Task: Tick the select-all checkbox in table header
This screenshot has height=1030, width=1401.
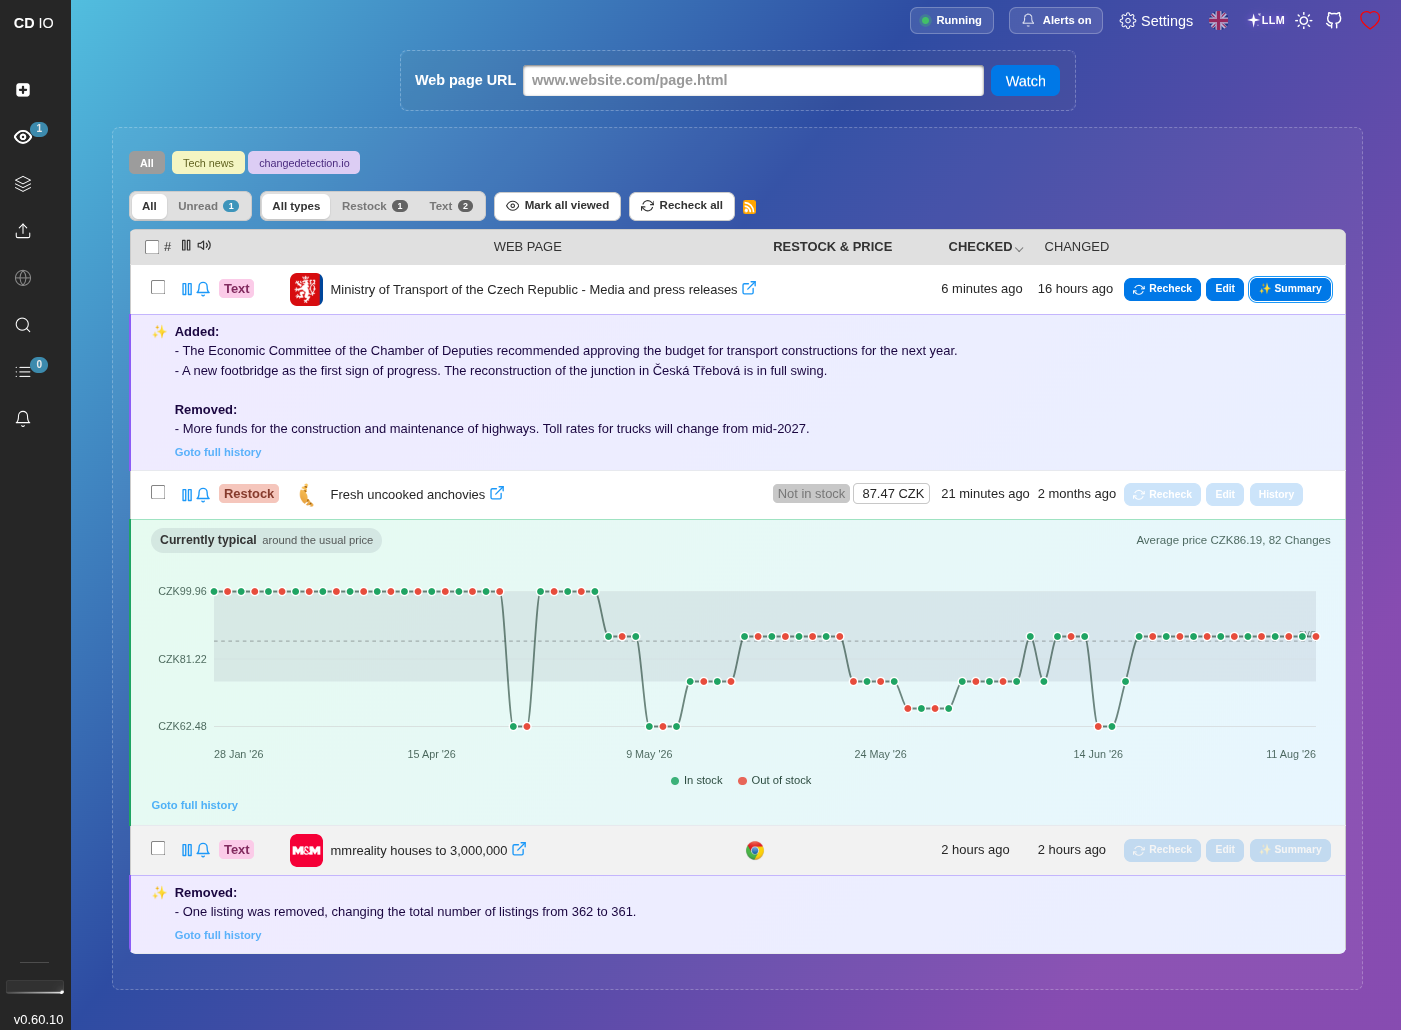Action: pyautogui.click(x=152, y=247)
